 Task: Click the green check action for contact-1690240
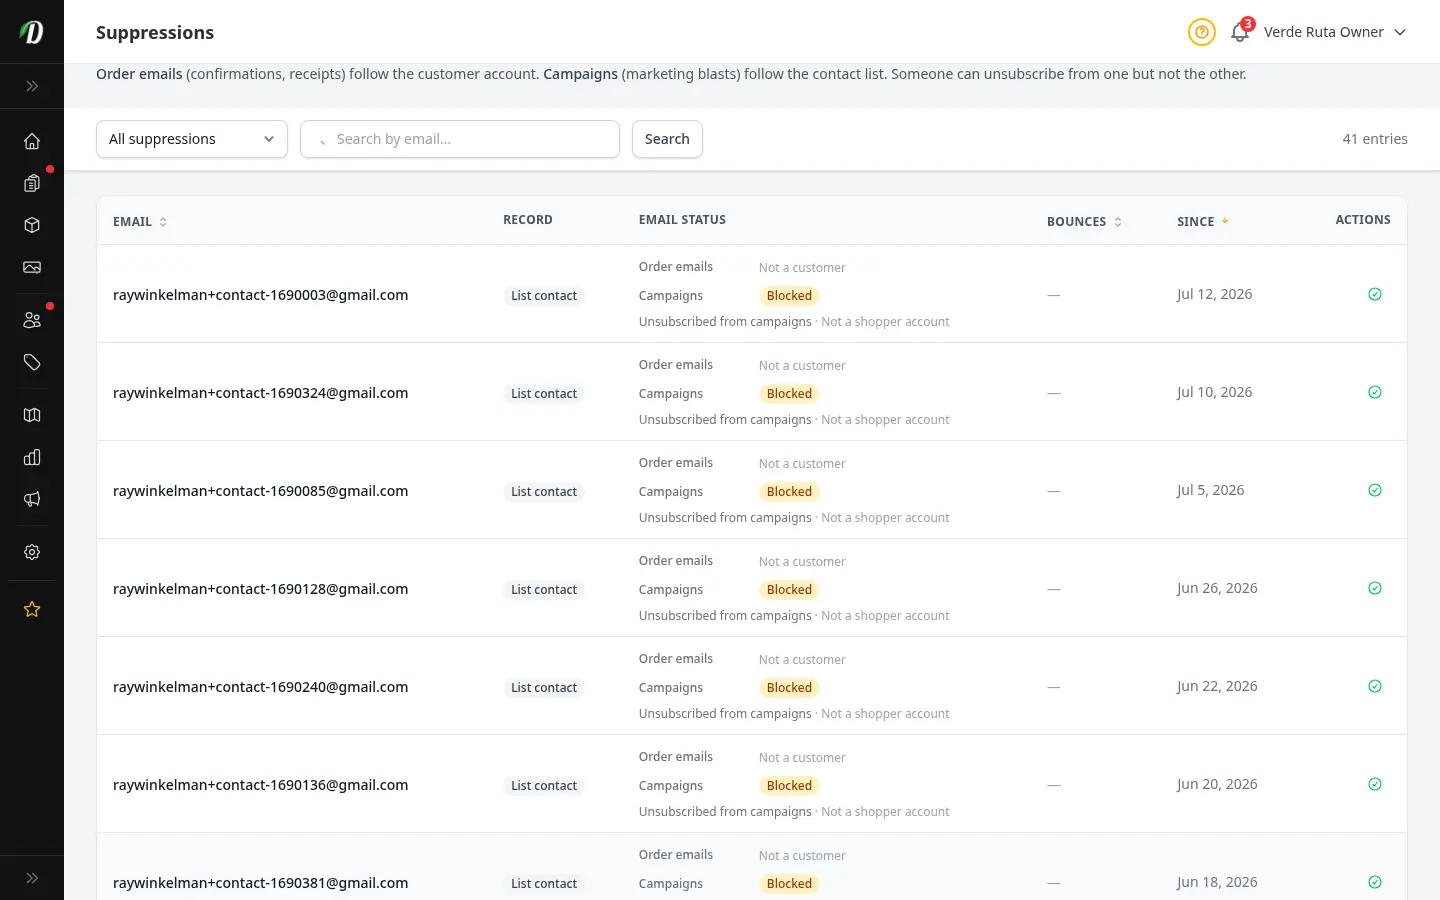click(1375, 686)
